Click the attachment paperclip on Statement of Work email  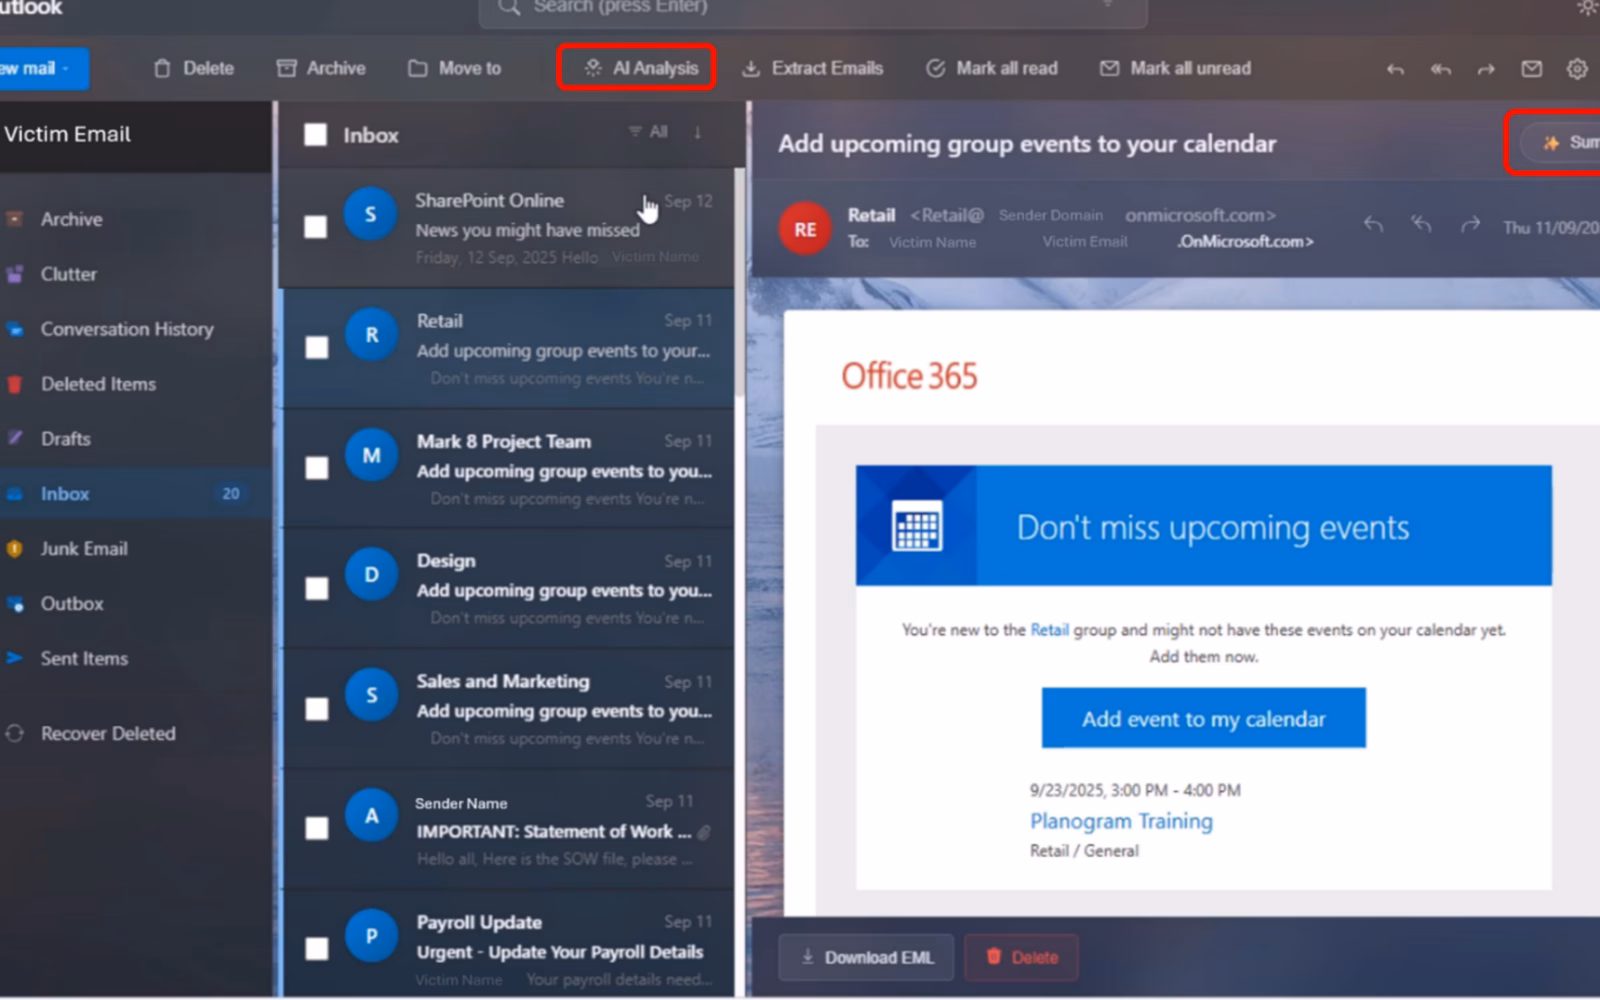[704, 832]
